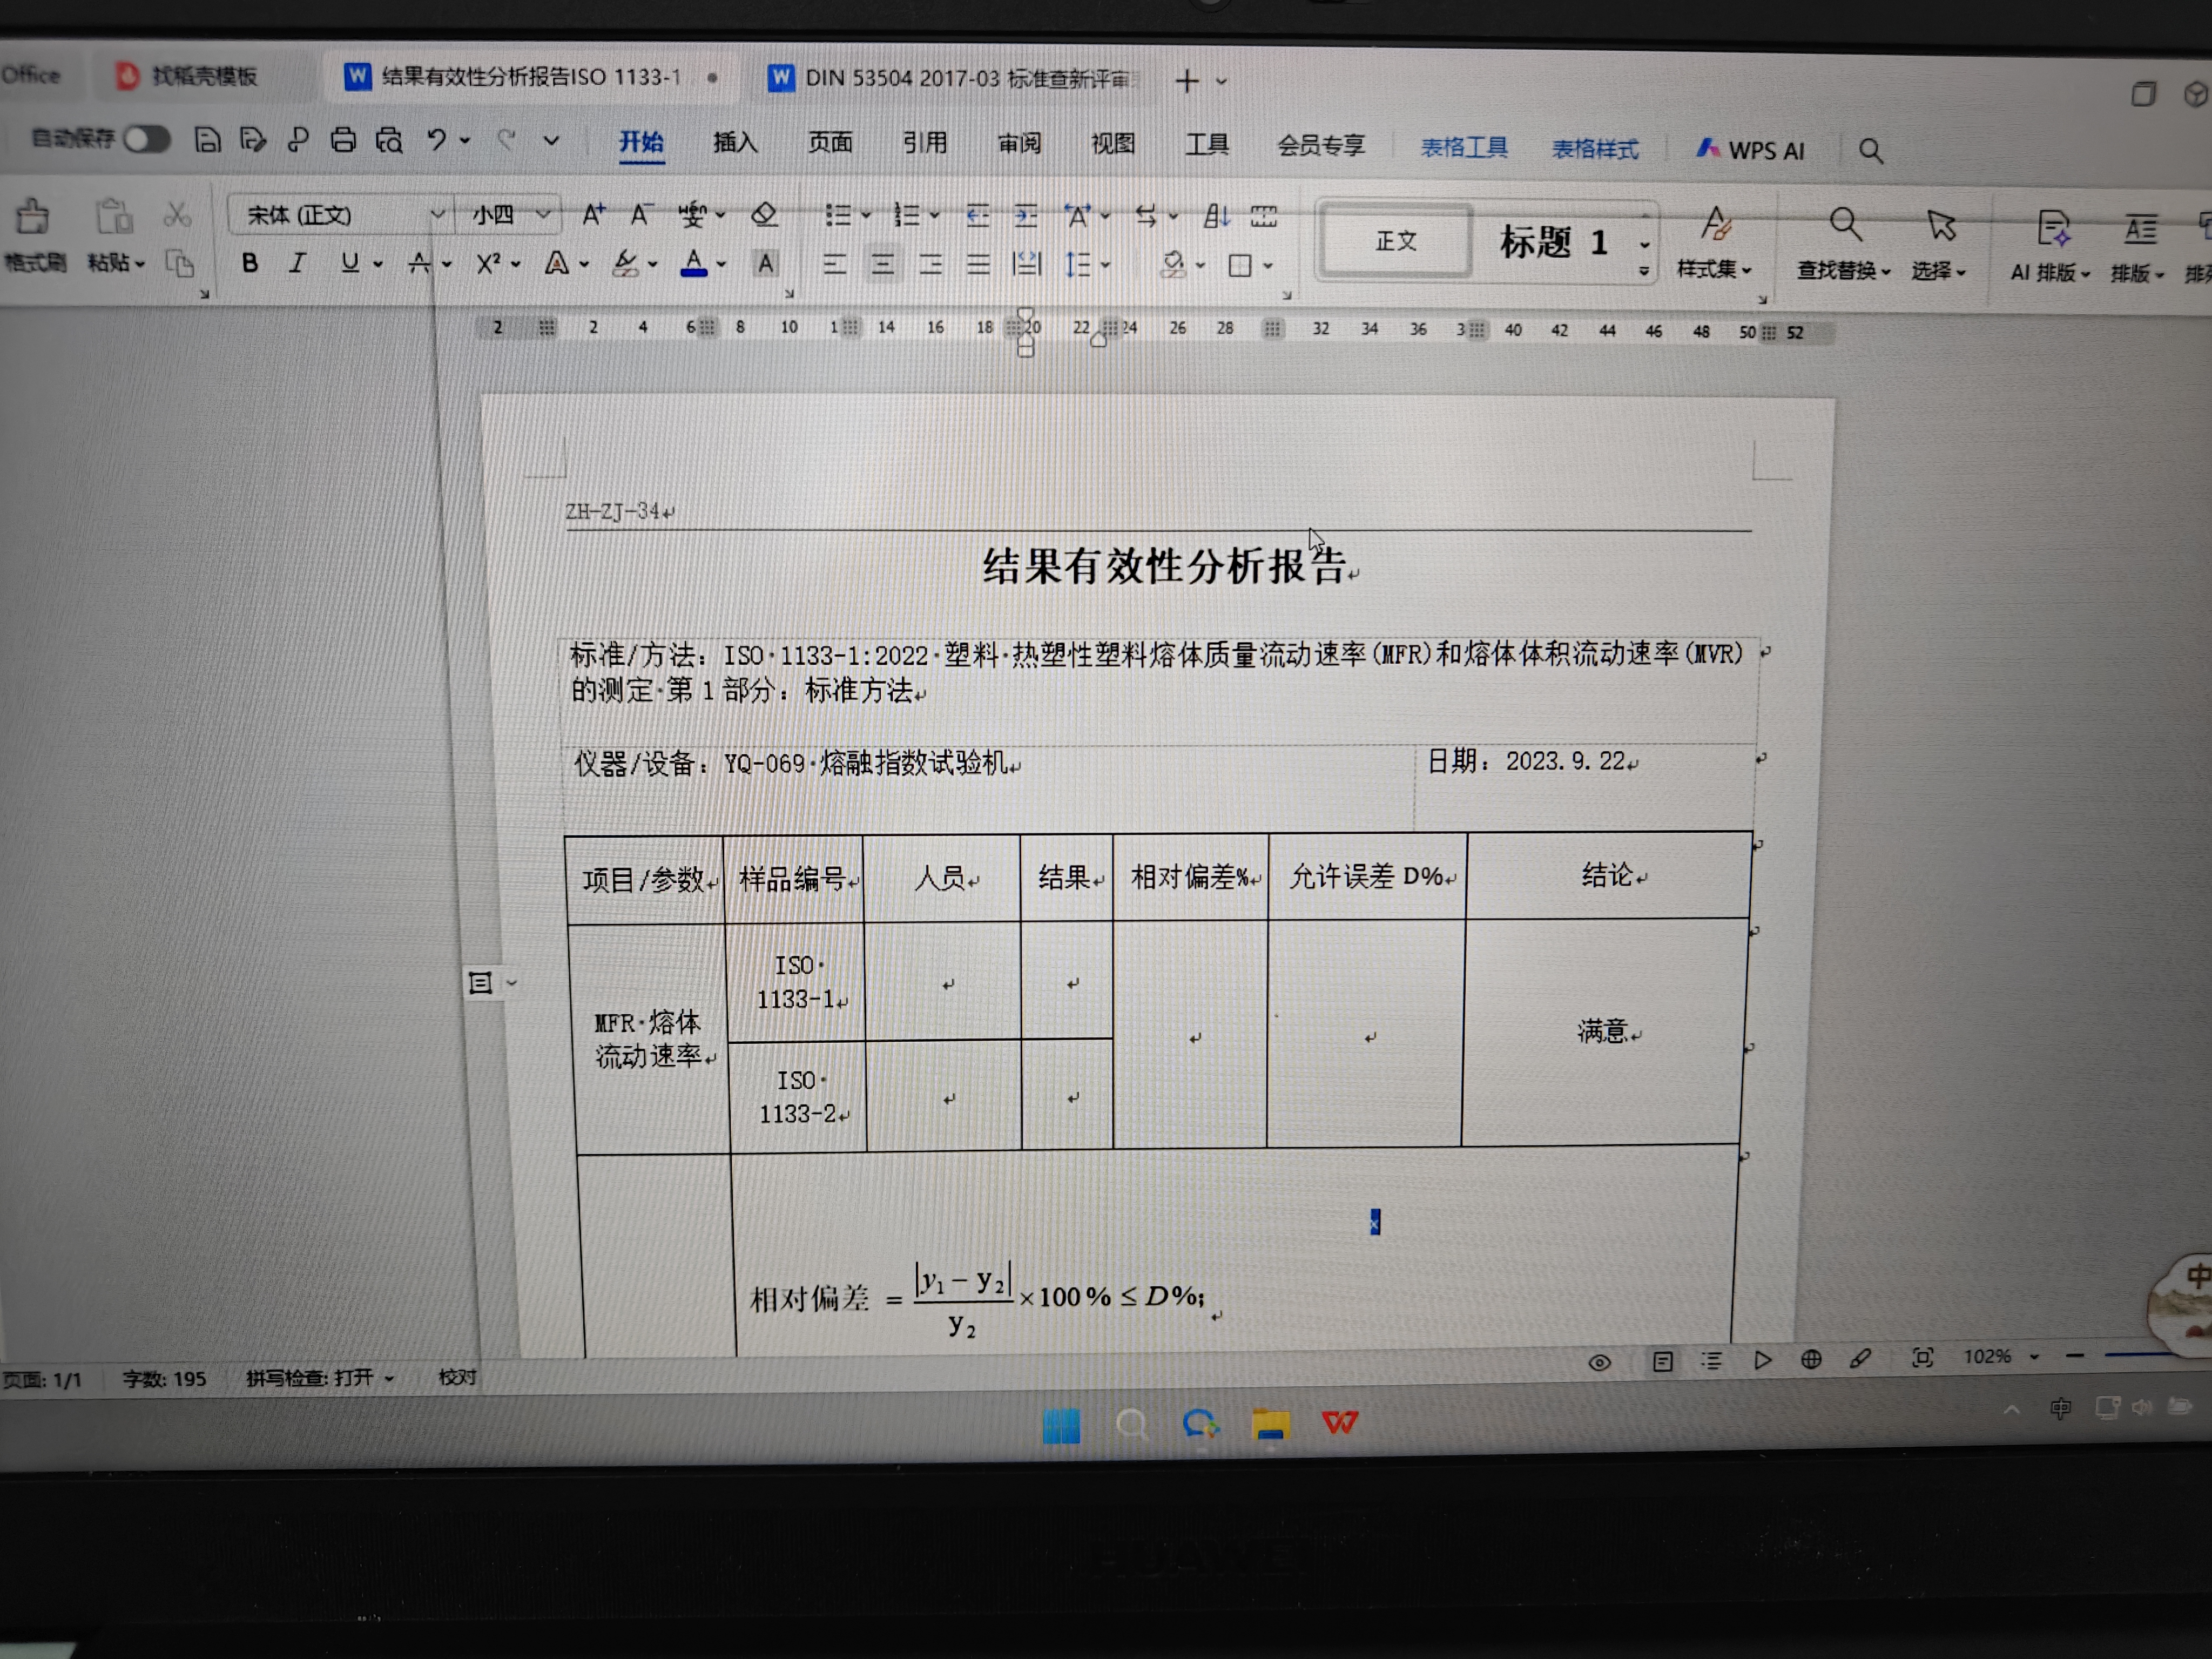Open the search magnifier icon

pyautogui.click(x=1870, y=151)
